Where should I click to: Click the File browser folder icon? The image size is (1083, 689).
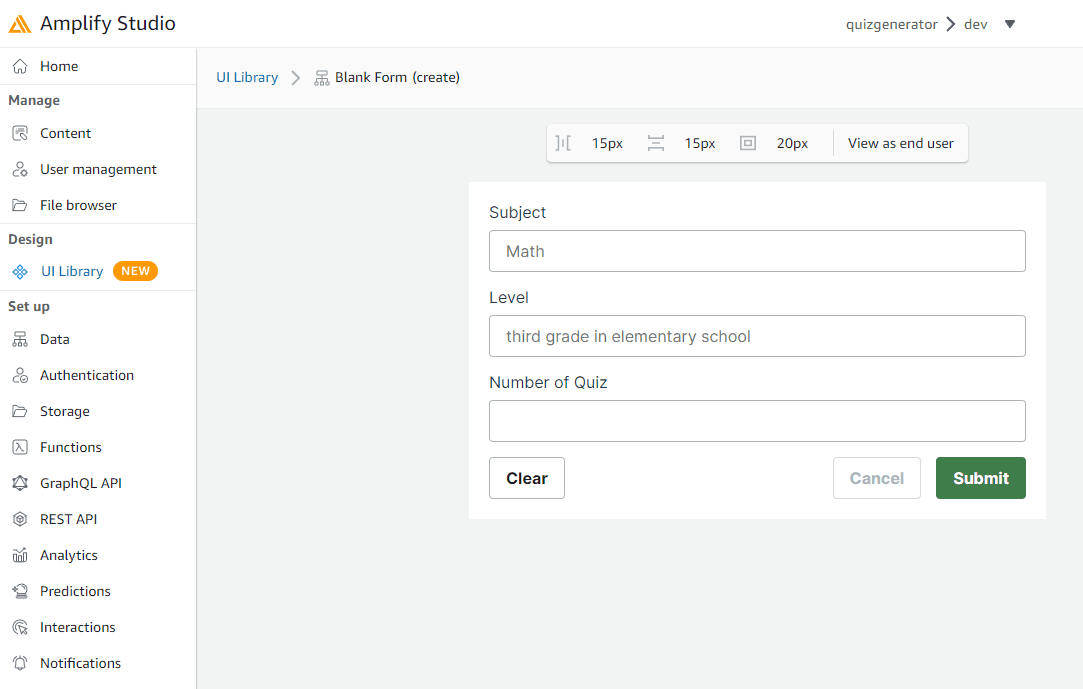pyautogui.click(x=19, y=205)
